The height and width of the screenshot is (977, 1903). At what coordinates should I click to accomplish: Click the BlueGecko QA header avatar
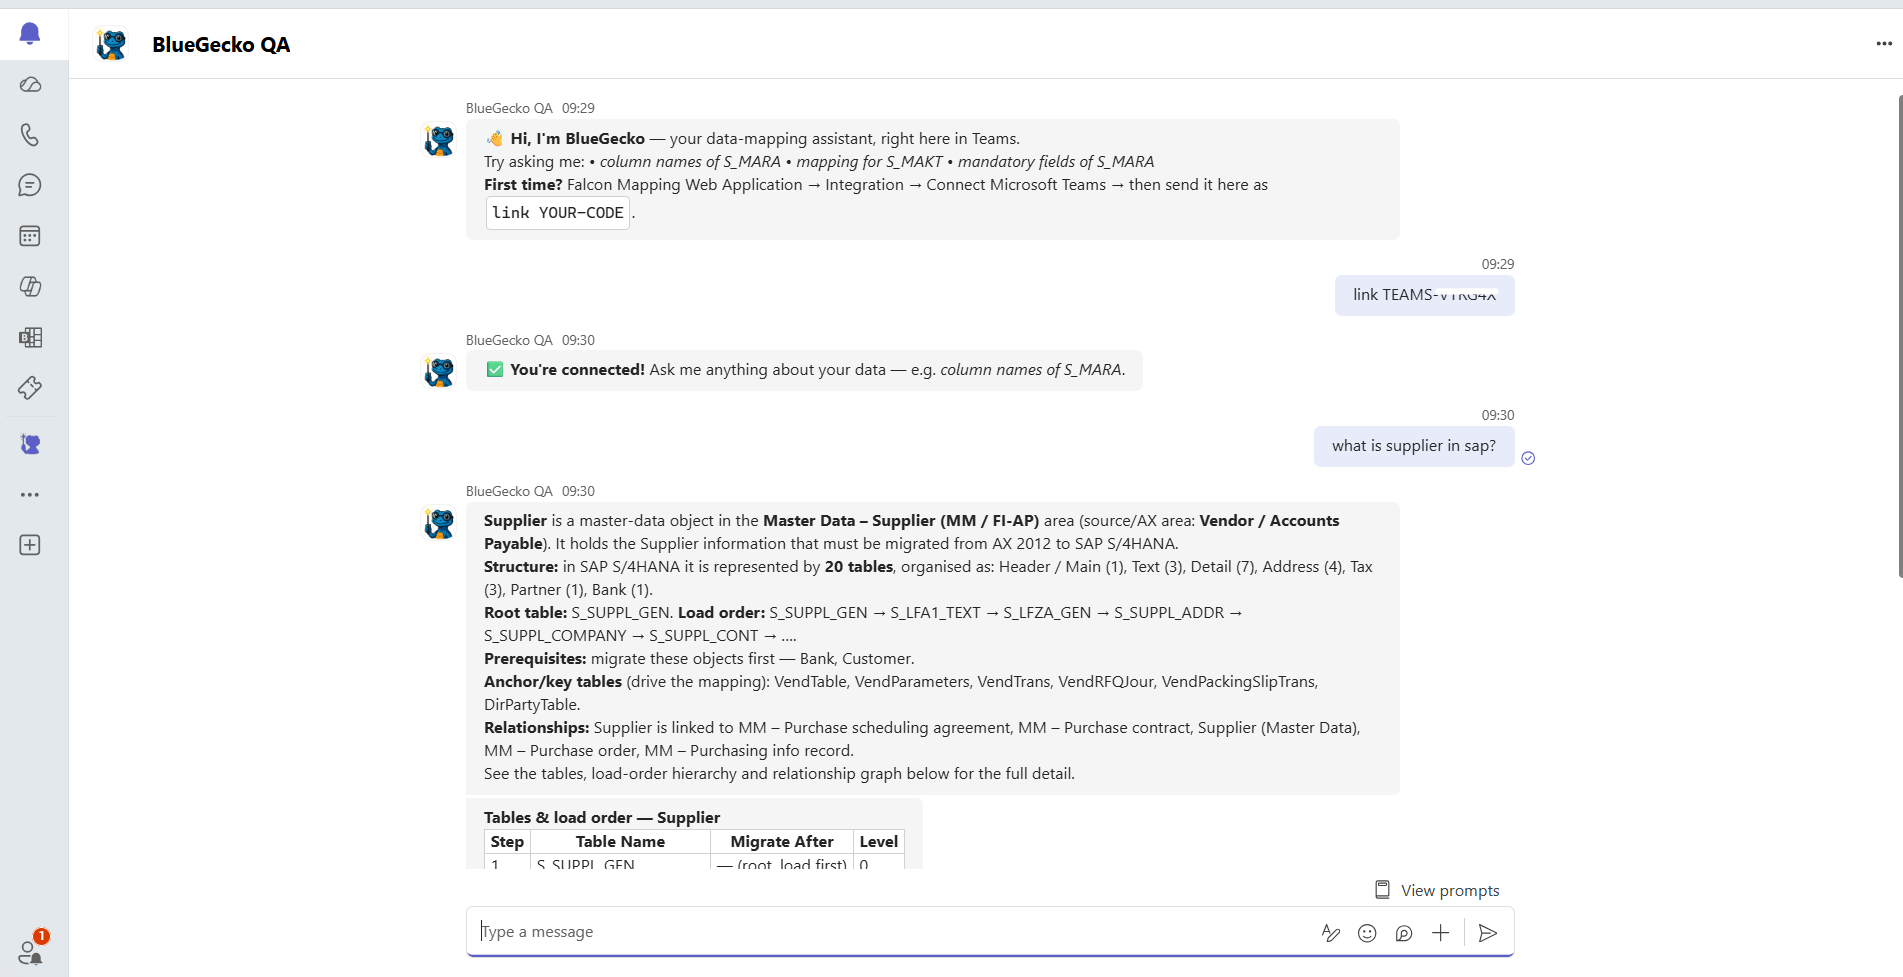(x=112, y=44)
